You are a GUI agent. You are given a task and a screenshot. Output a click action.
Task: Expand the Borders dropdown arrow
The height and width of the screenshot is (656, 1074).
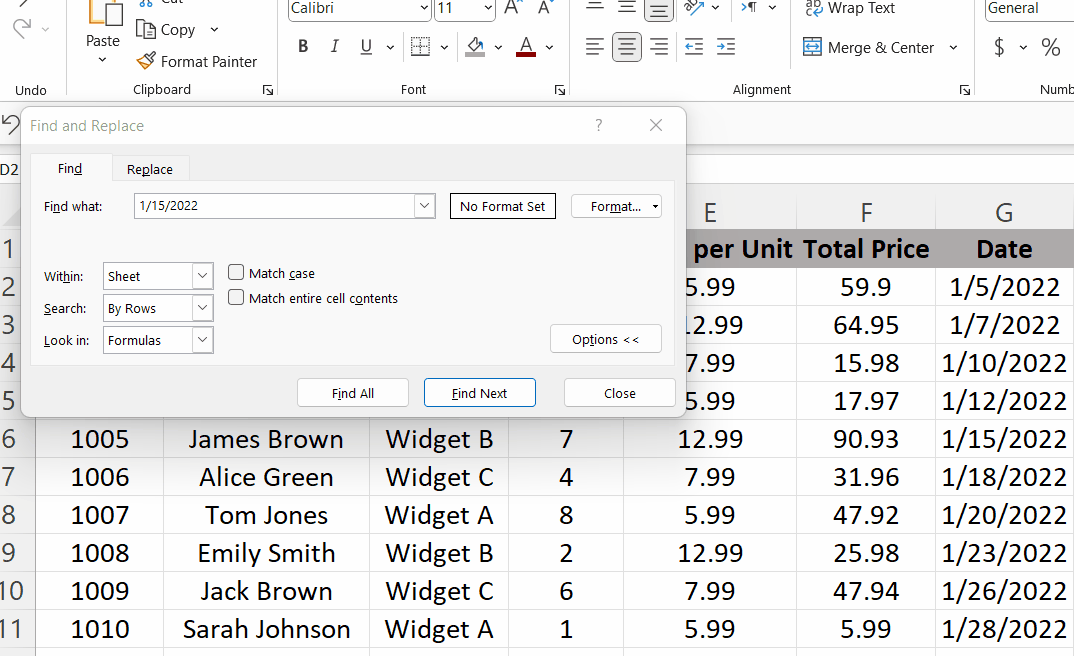pos(444,47)
